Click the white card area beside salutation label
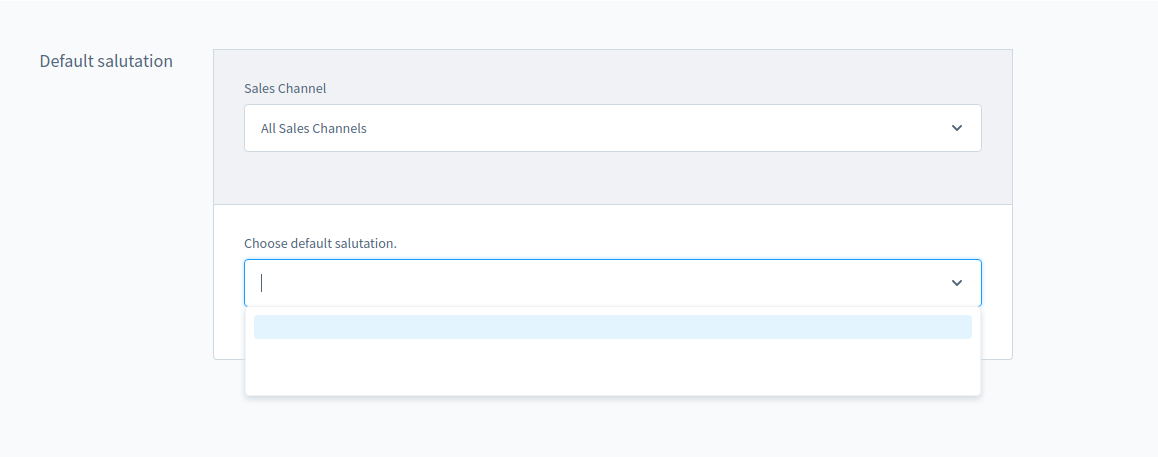This screenshot has width=1158, height=457. tap(700, 232)
